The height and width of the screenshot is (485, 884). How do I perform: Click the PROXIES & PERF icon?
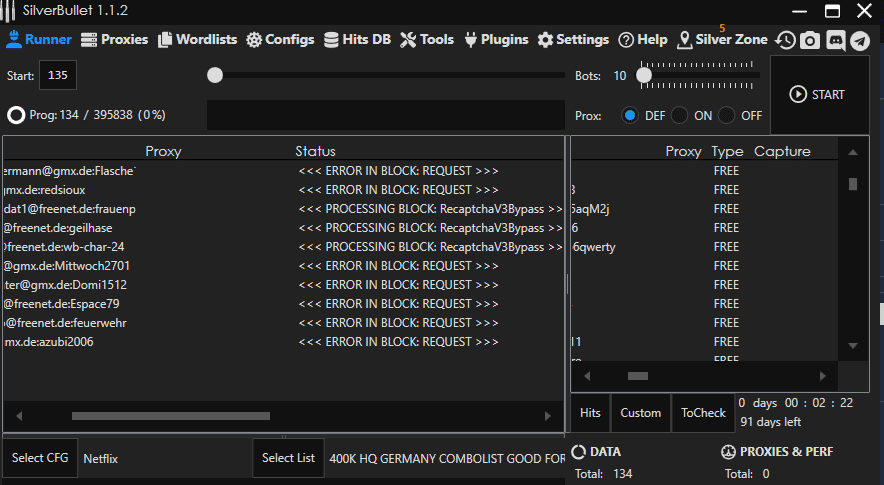[x=728, y=452]
